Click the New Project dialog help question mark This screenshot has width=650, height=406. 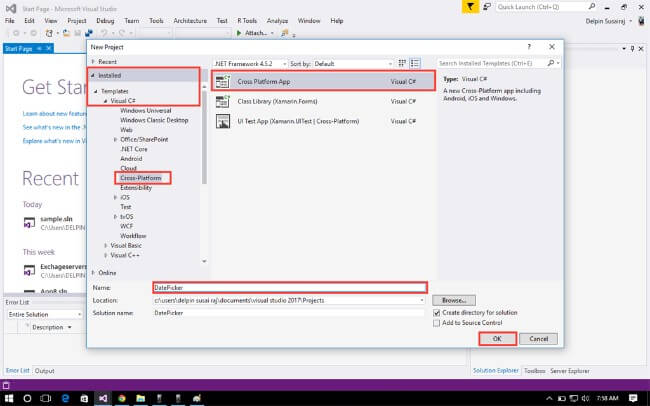coord(529,47)
